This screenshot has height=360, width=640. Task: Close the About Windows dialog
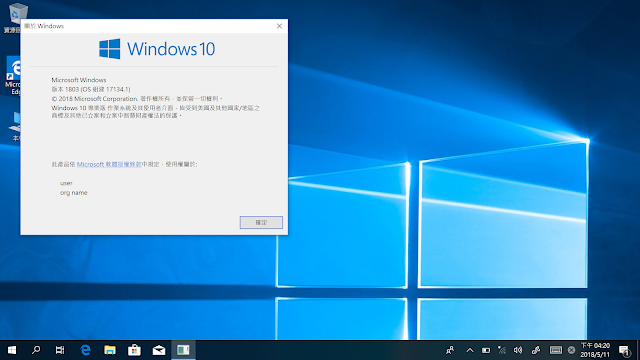279,26
